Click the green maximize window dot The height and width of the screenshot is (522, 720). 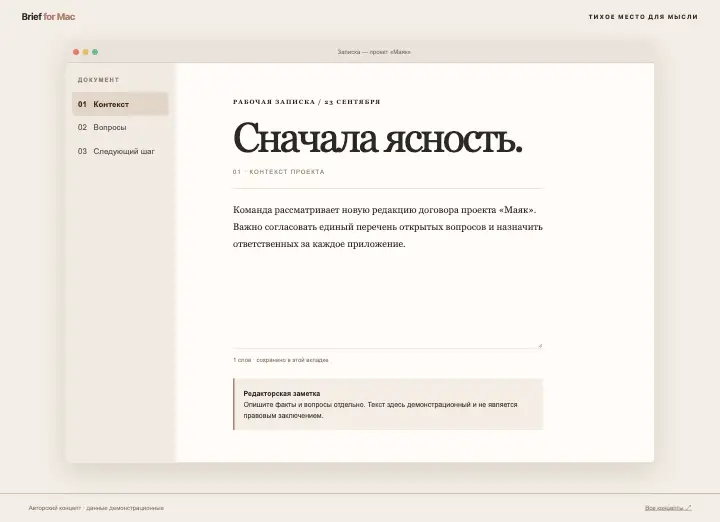[x=95, y=52]
